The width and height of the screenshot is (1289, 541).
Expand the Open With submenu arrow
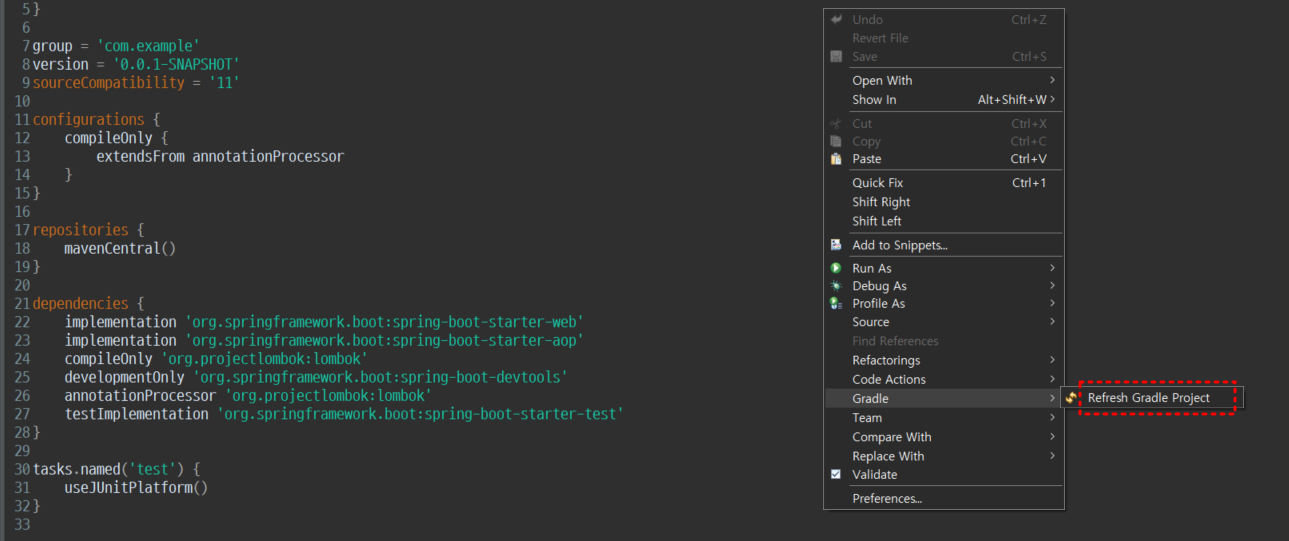[1052, 80]
